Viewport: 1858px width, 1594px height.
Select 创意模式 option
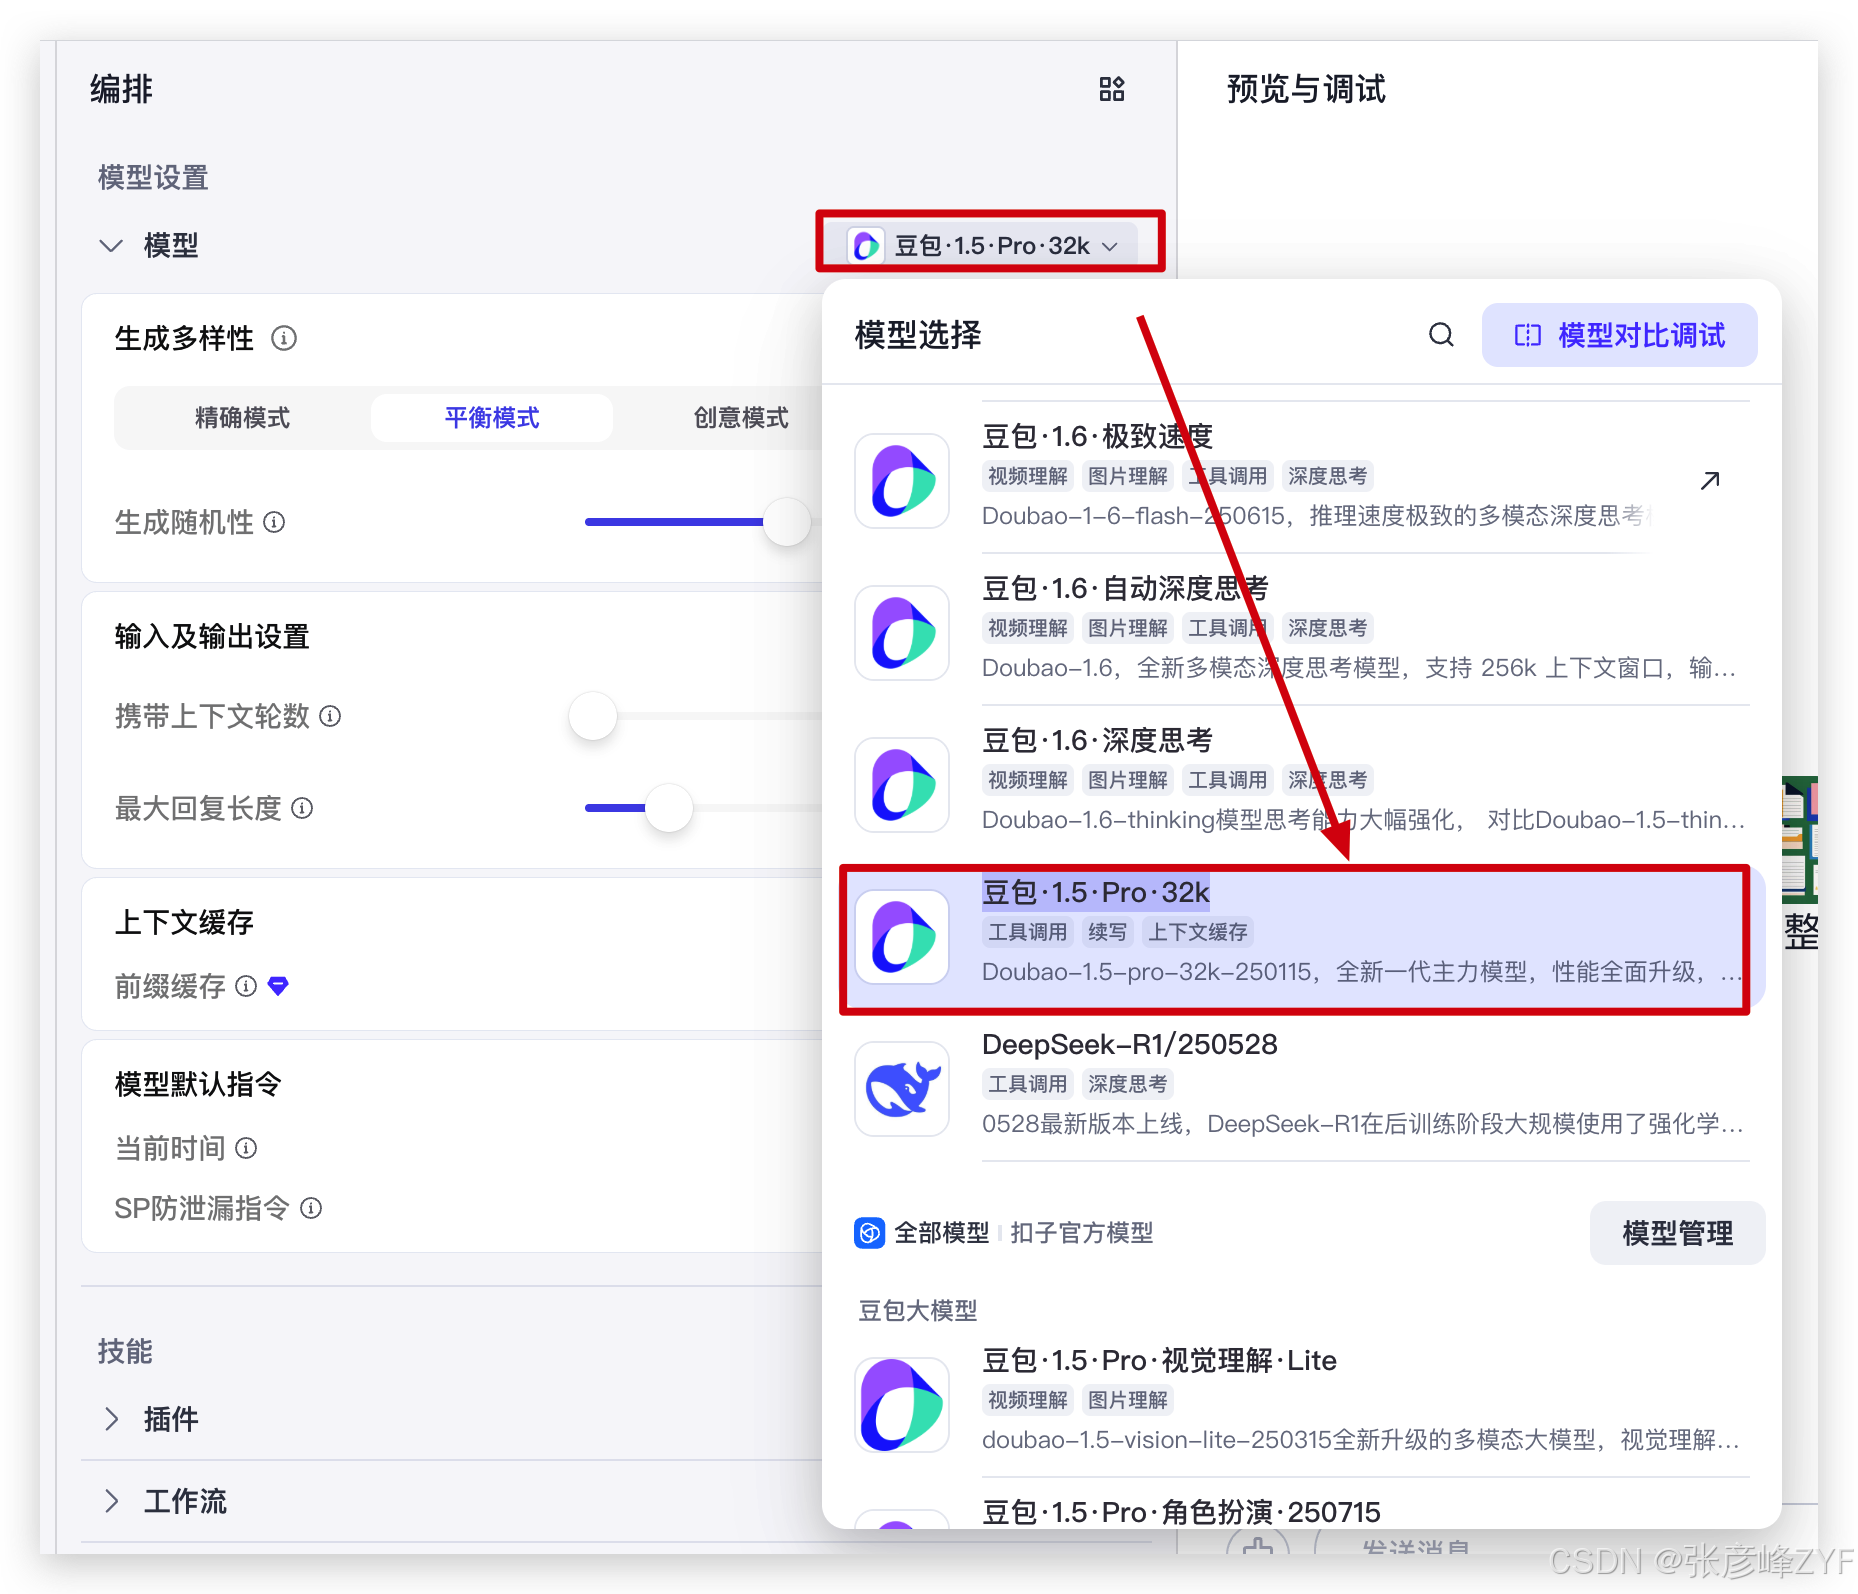740,417
